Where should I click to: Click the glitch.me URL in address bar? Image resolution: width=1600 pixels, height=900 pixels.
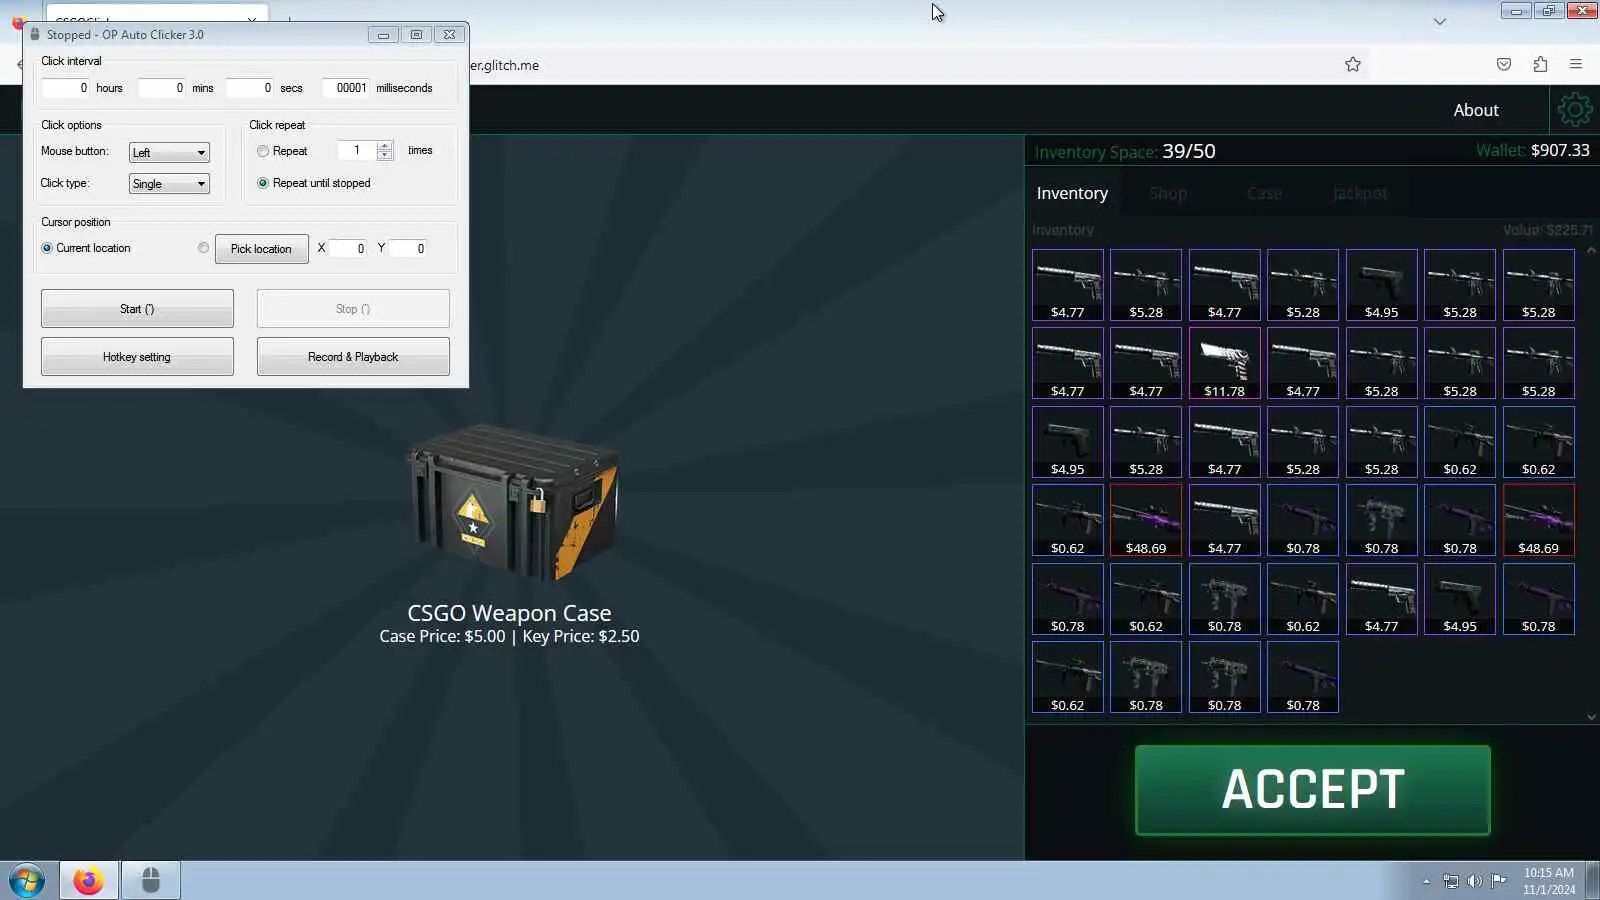click(505, 65)
